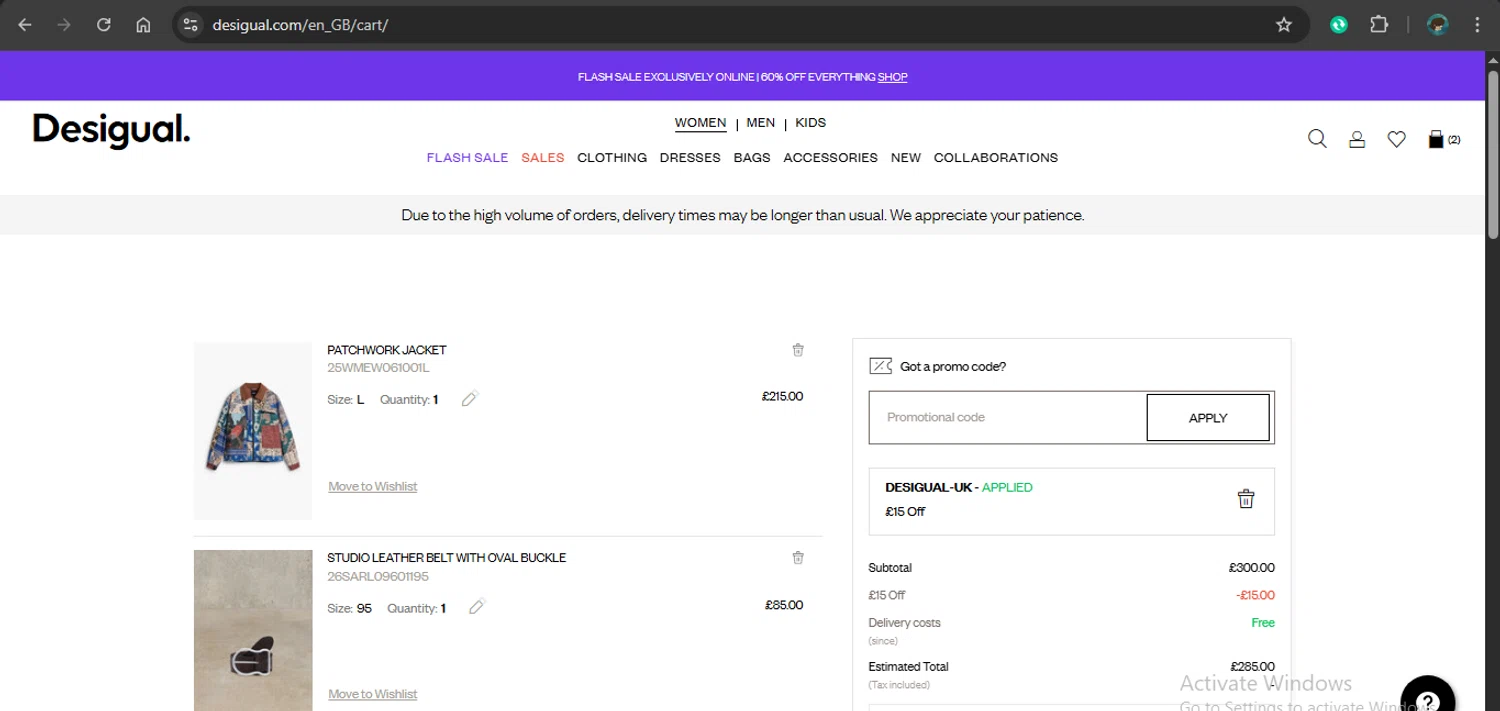Open the Chrome profile avatar

pos(1438,25)
